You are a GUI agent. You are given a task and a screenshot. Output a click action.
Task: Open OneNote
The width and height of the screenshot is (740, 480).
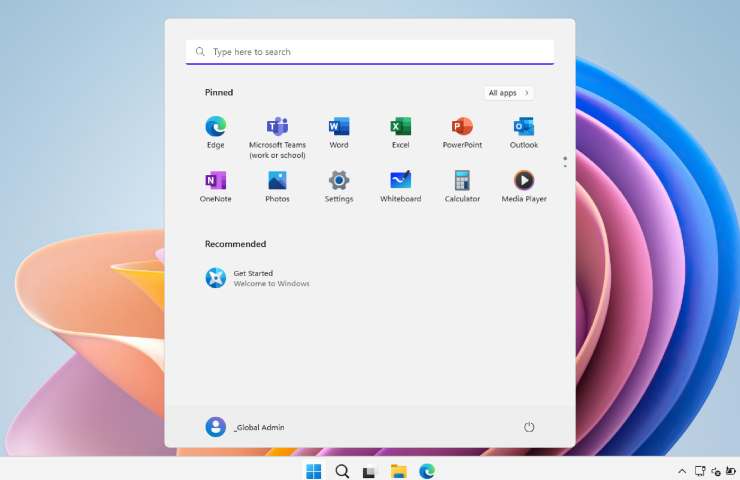pos(215,187)
